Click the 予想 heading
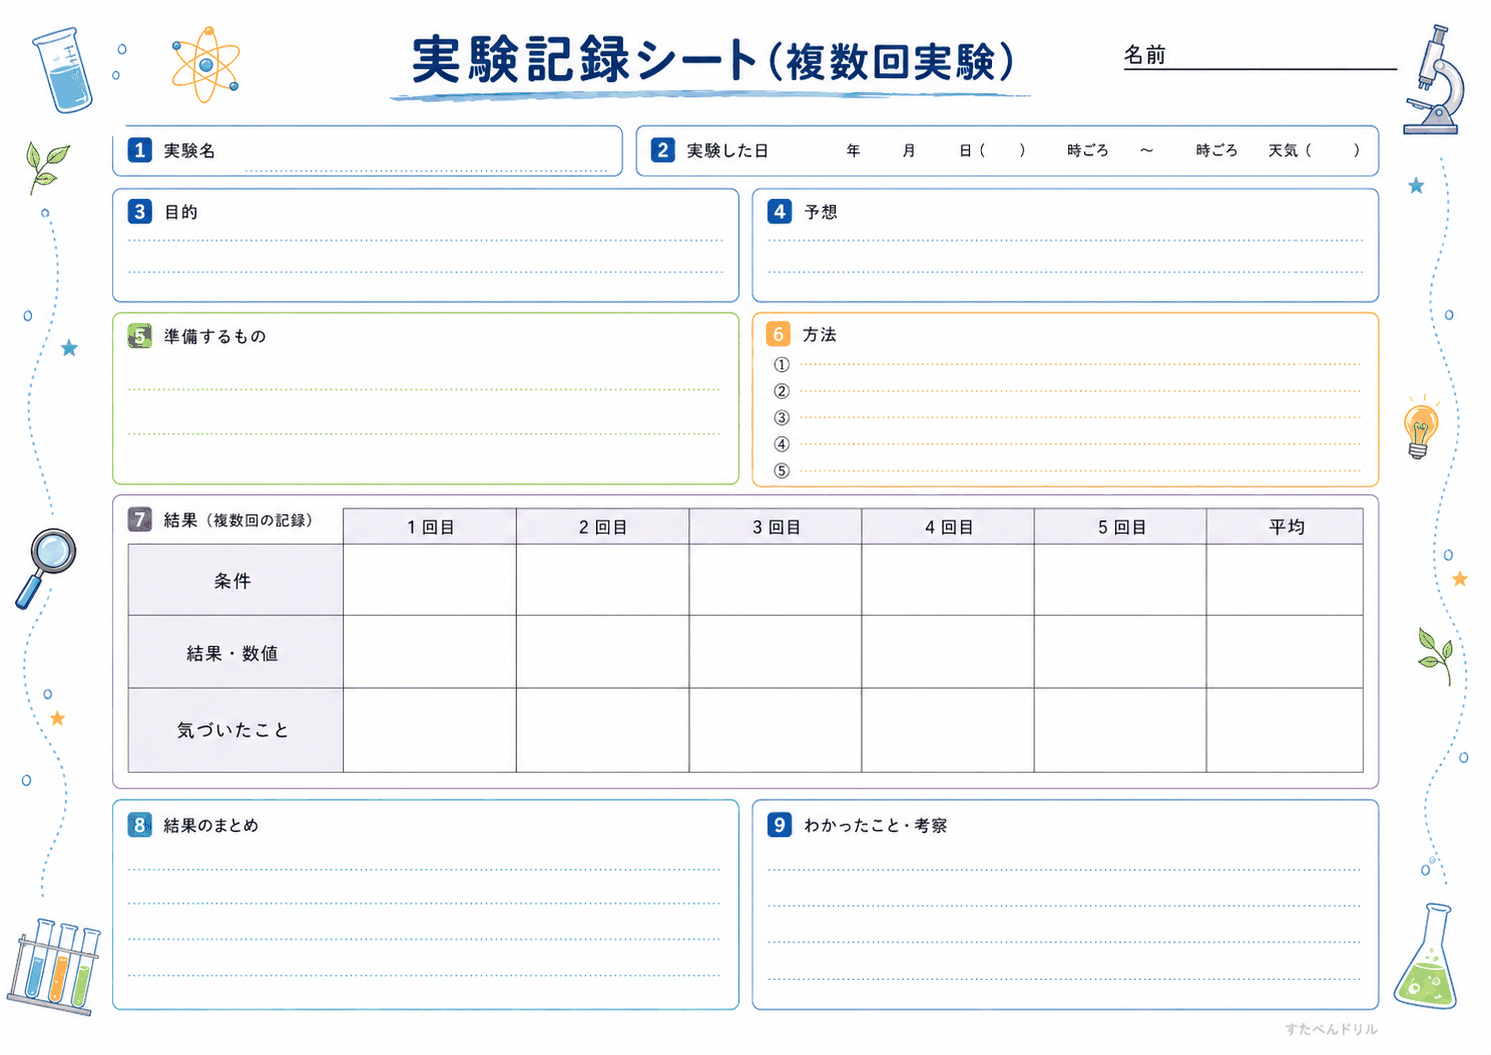This screenshot has width=1491, height=1055. pos(821,212)
